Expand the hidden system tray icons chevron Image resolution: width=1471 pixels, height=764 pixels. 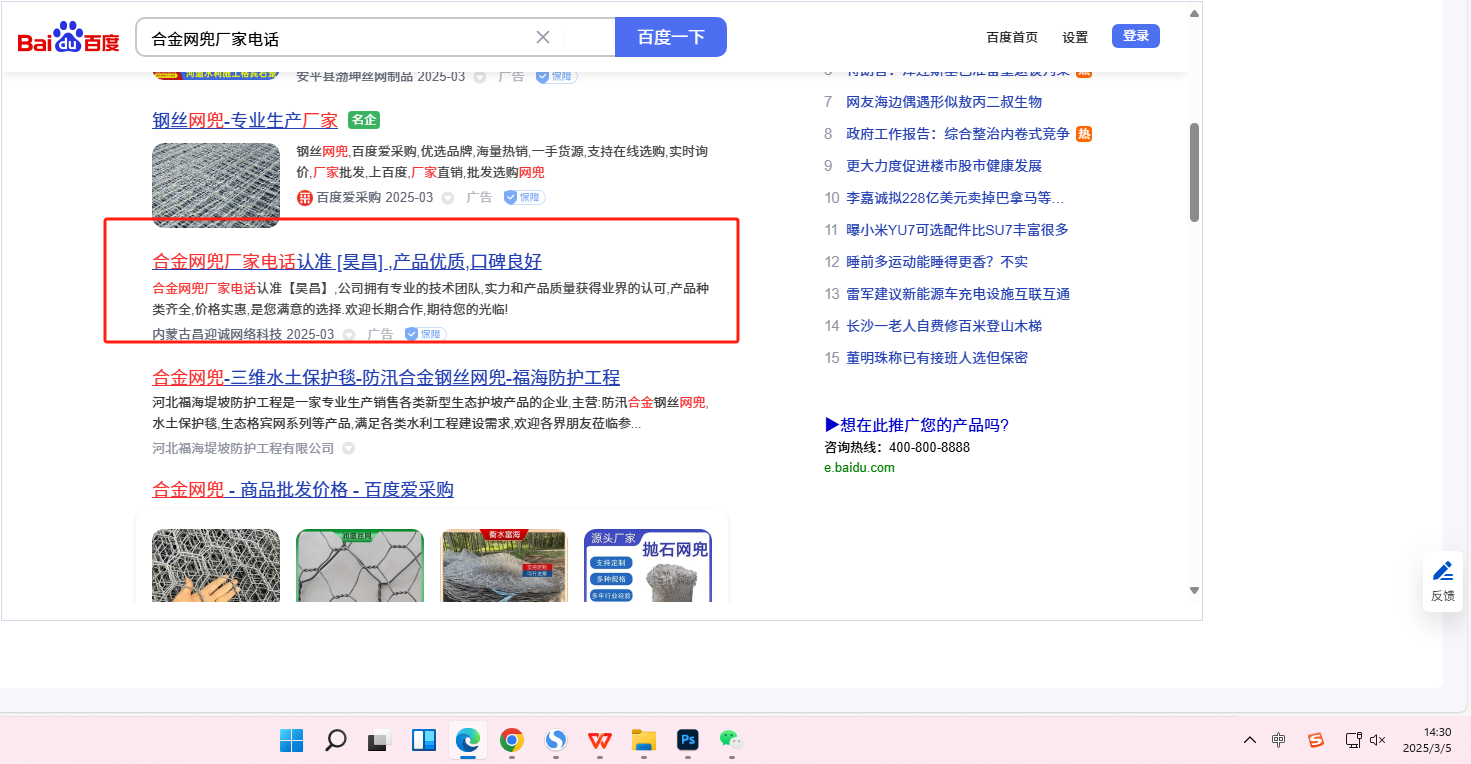pyautogui.click(x=1249, y=740)
